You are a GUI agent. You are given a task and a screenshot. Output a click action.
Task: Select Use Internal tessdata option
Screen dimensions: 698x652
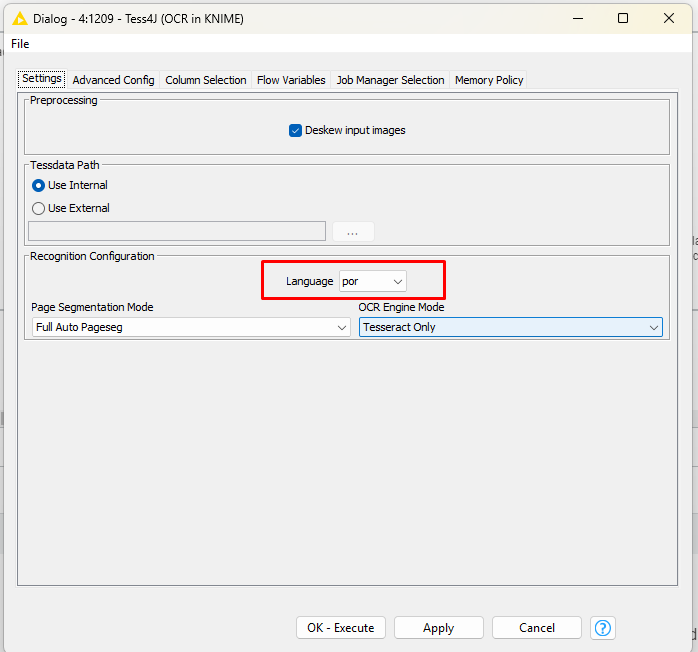39,185
